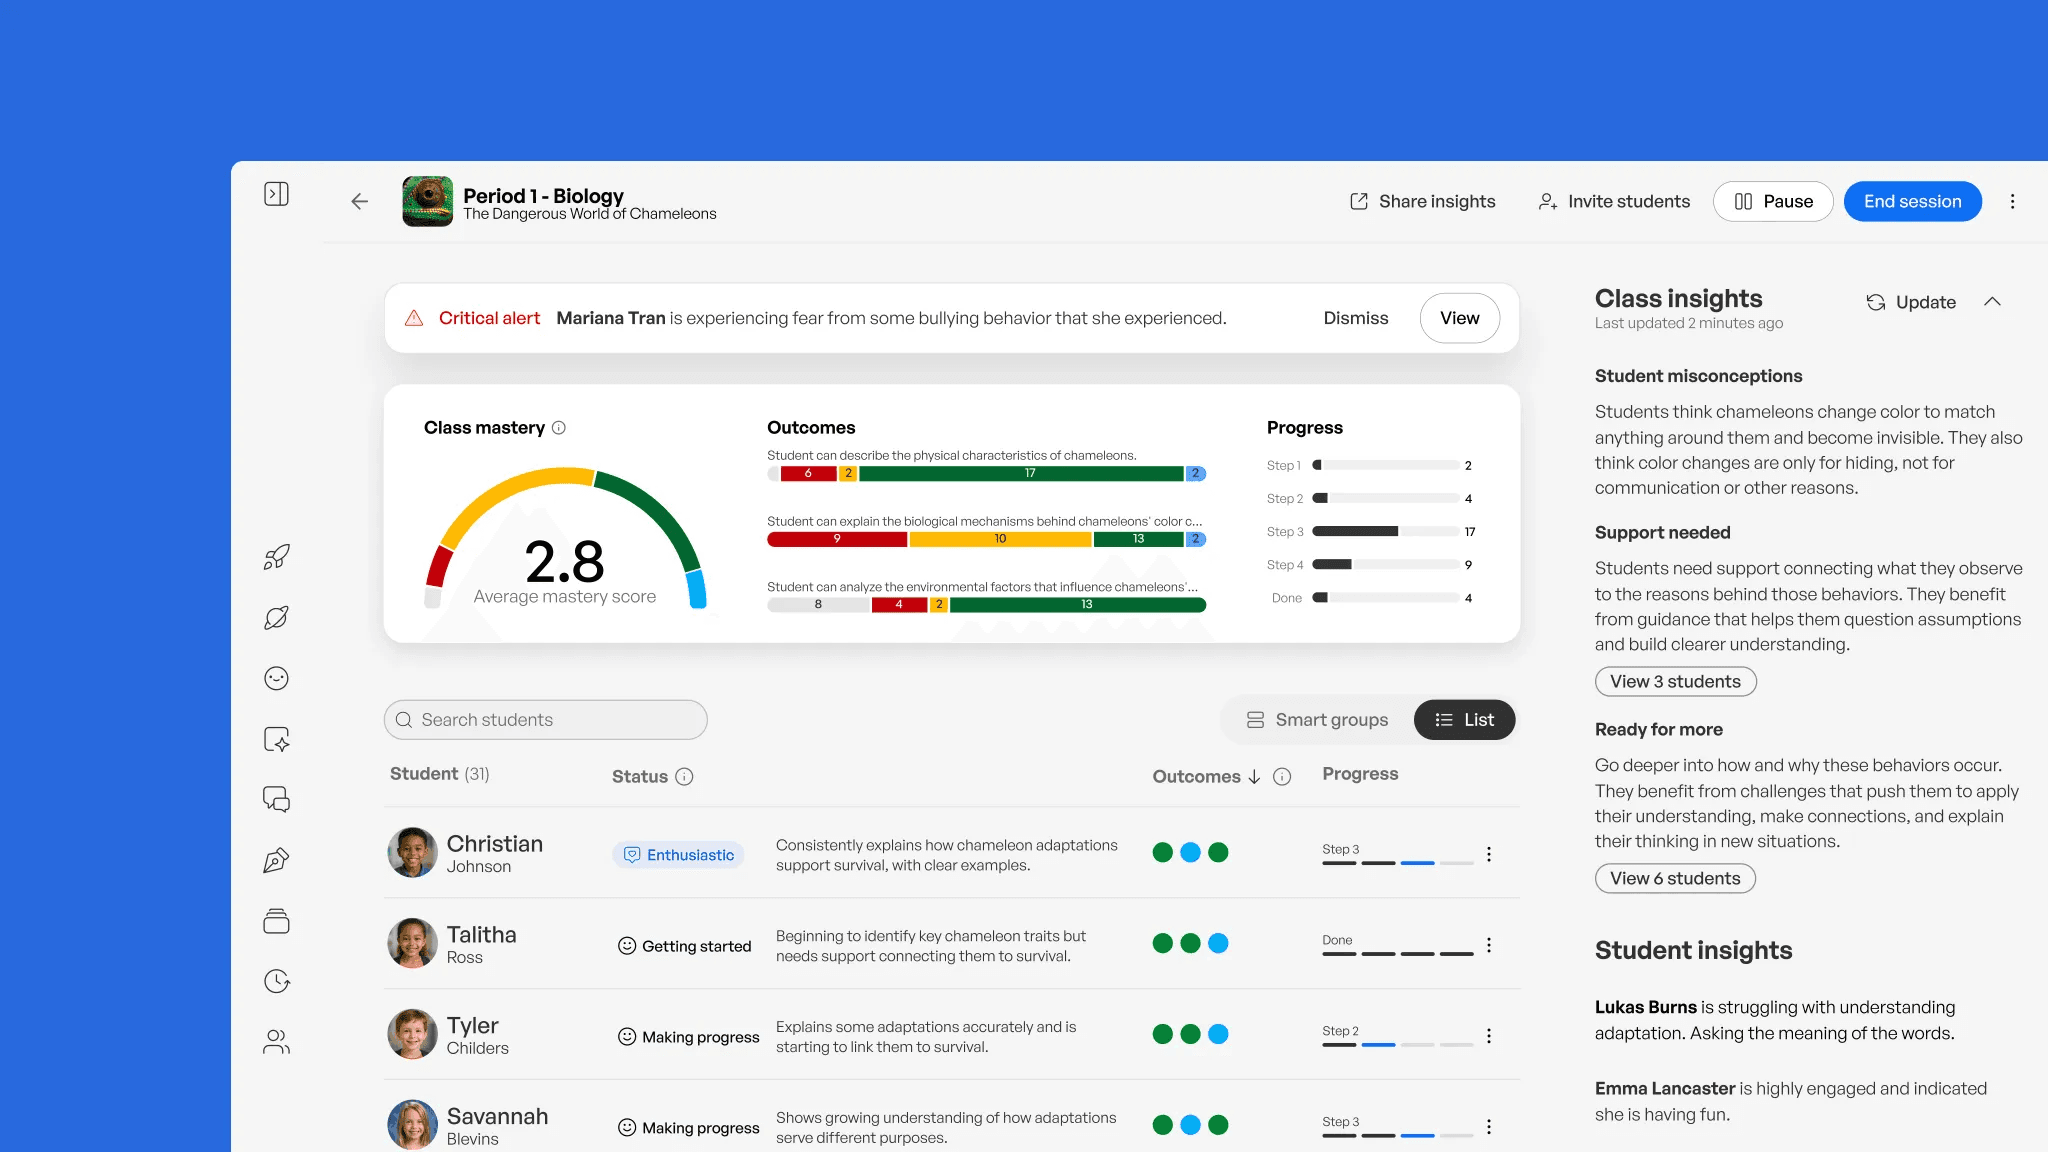Click the pen nib sidebar icon

[x=277, y=860]
